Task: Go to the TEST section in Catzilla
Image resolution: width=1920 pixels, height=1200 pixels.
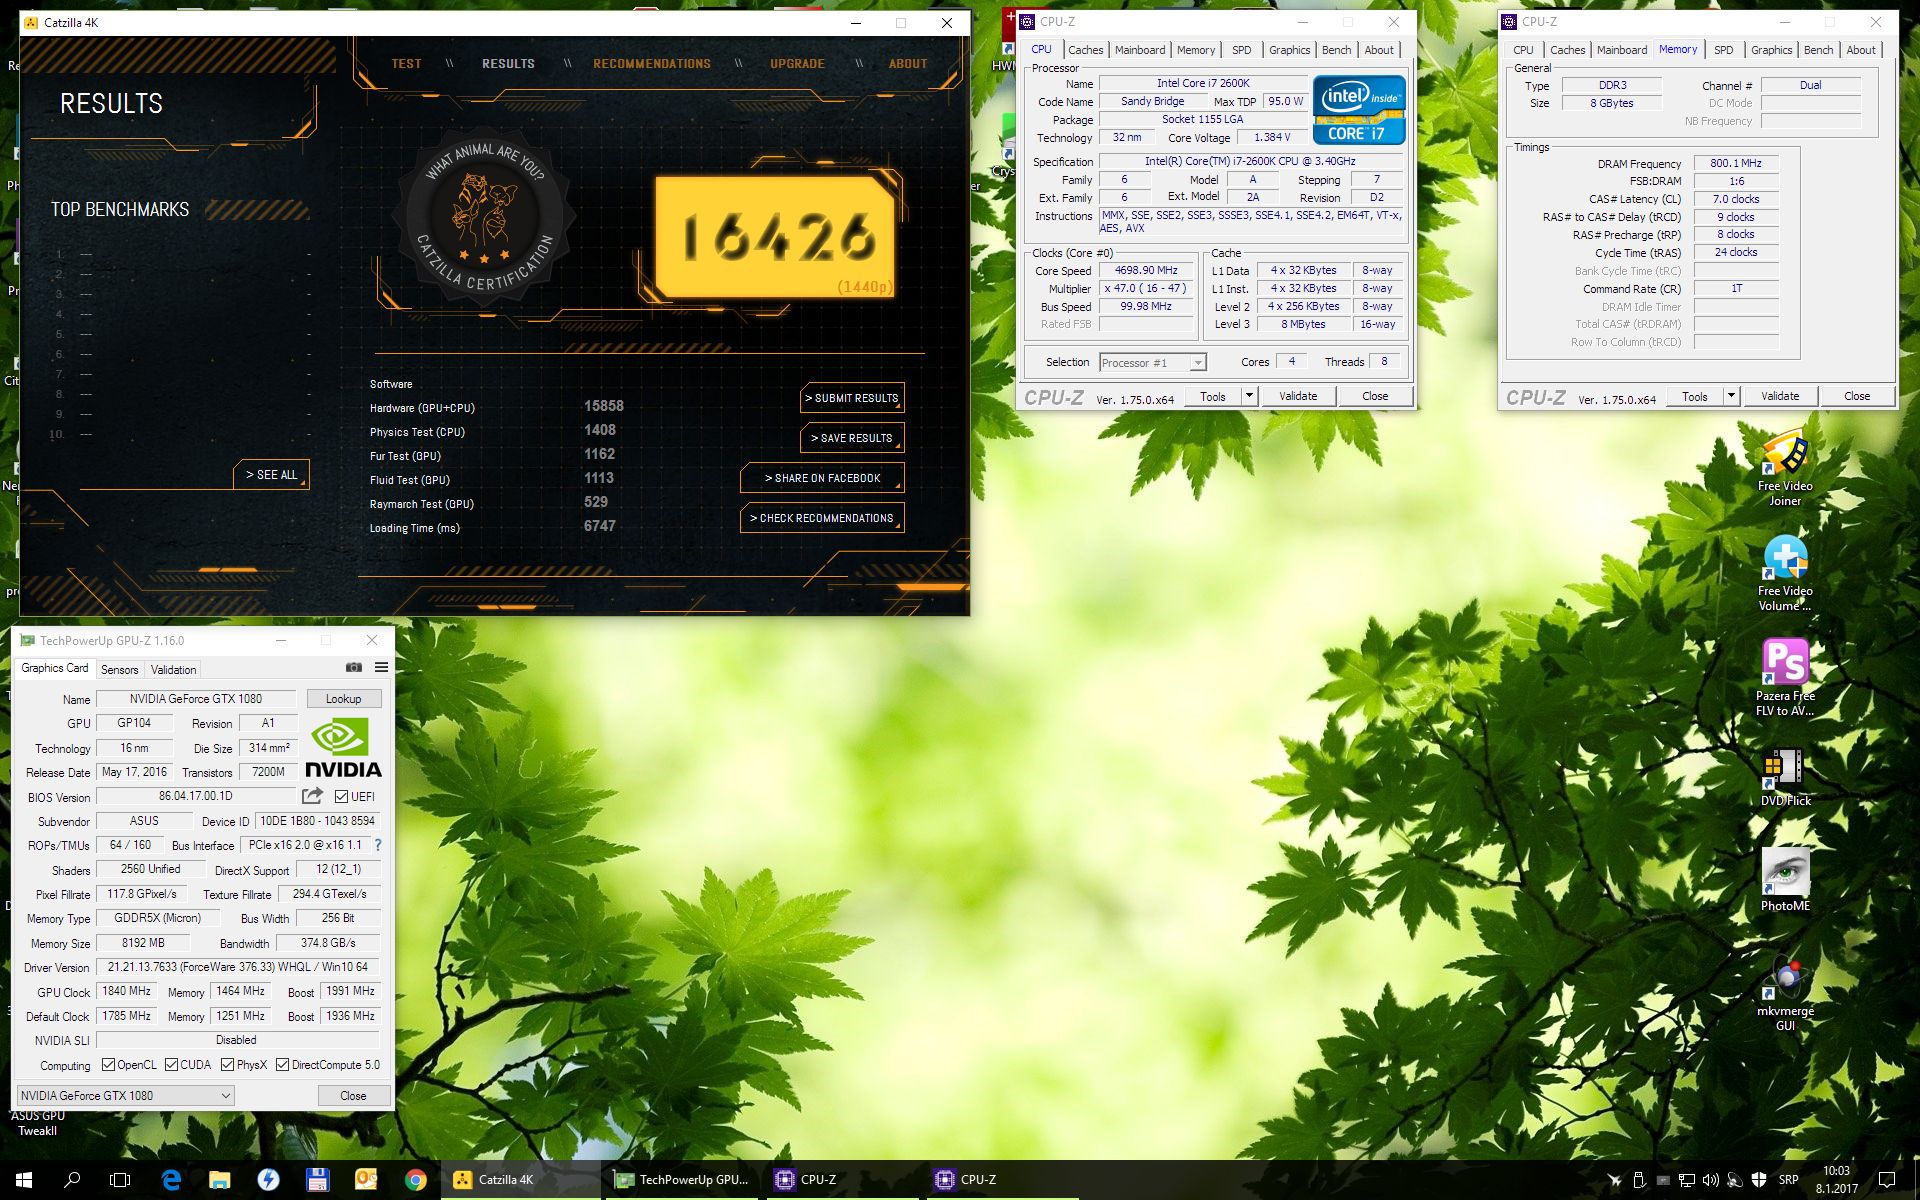Action: [x=406, y=64]
